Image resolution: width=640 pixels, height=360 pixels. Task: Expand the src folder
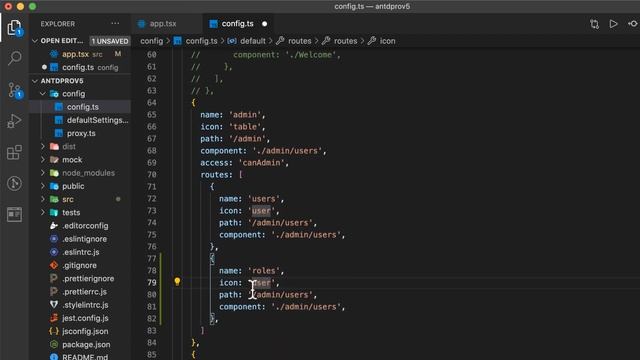43,199
